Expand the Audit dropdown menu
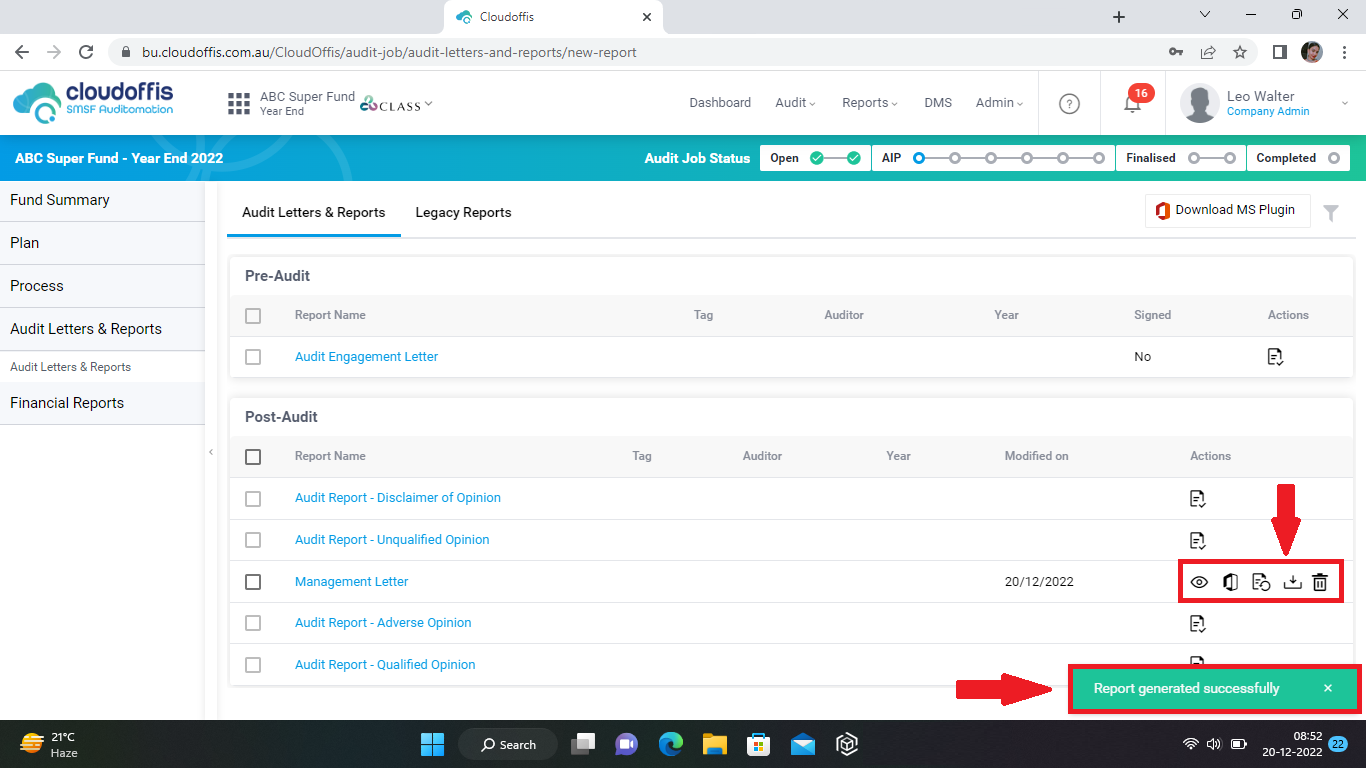Viewport: 1366px width, 768px height. click(x=795, y=103)
